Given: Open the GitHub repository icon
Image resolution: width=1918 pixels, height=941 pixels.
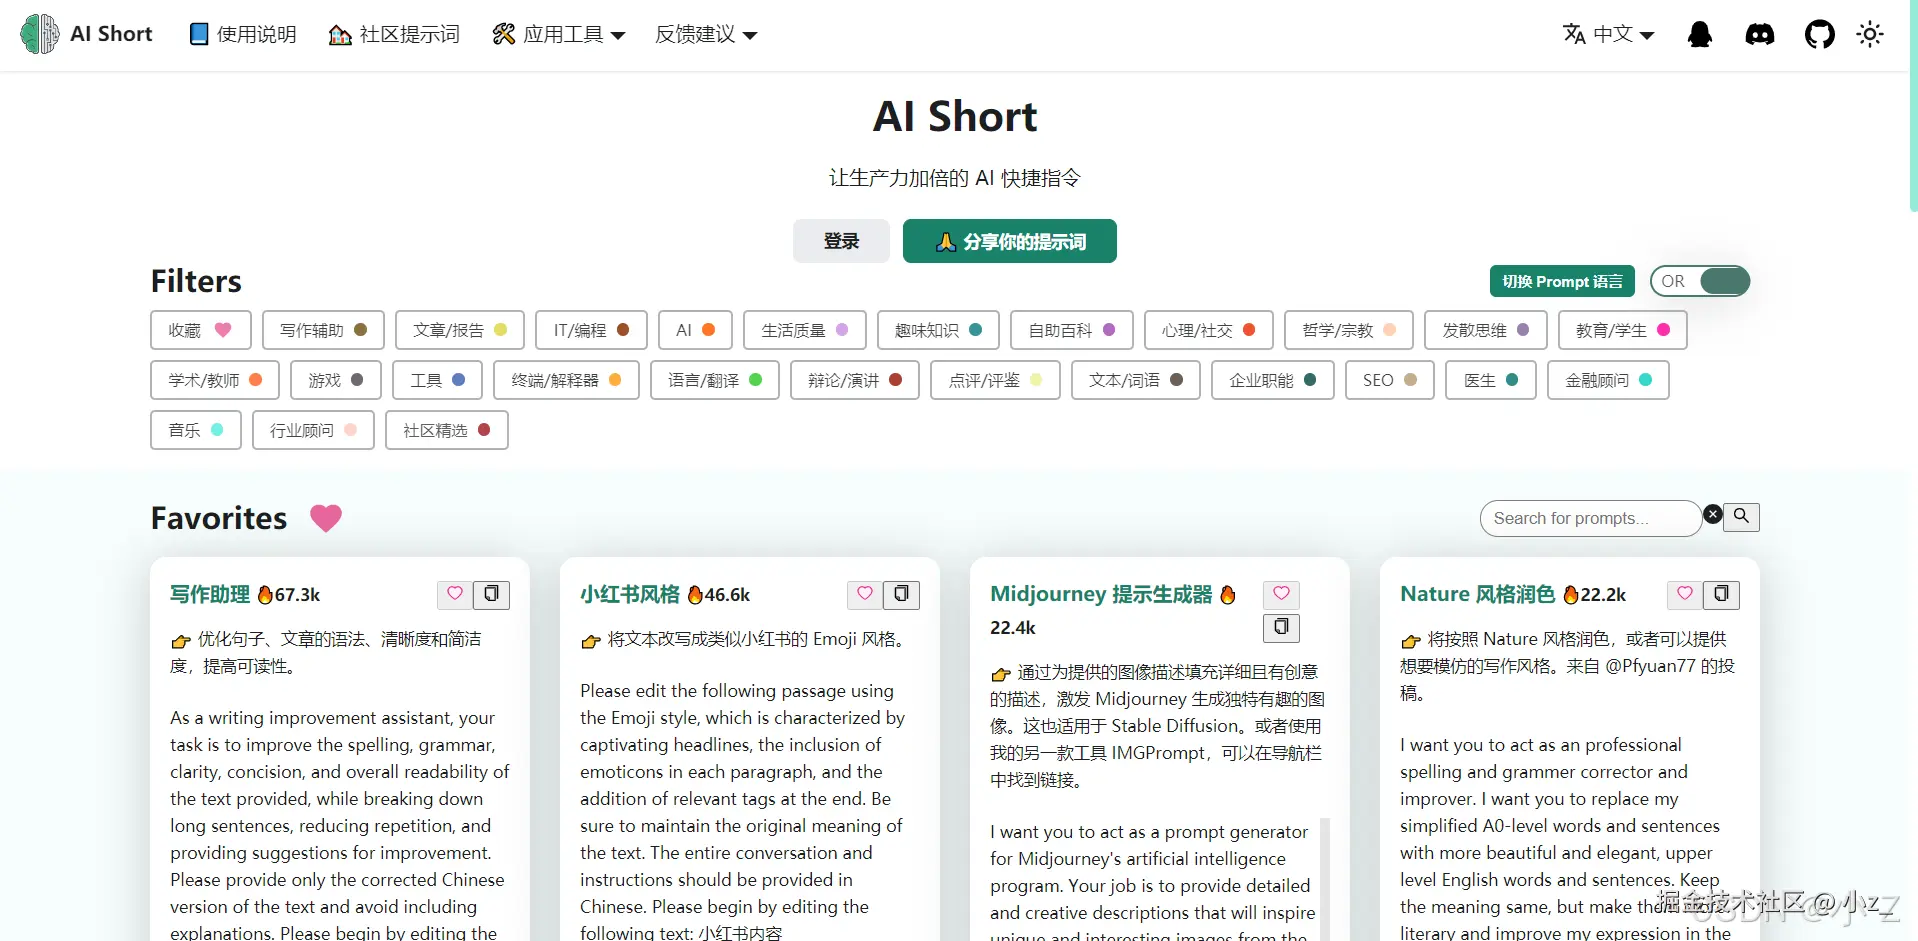Looking at the screenshot, I should coord(1820,35).
